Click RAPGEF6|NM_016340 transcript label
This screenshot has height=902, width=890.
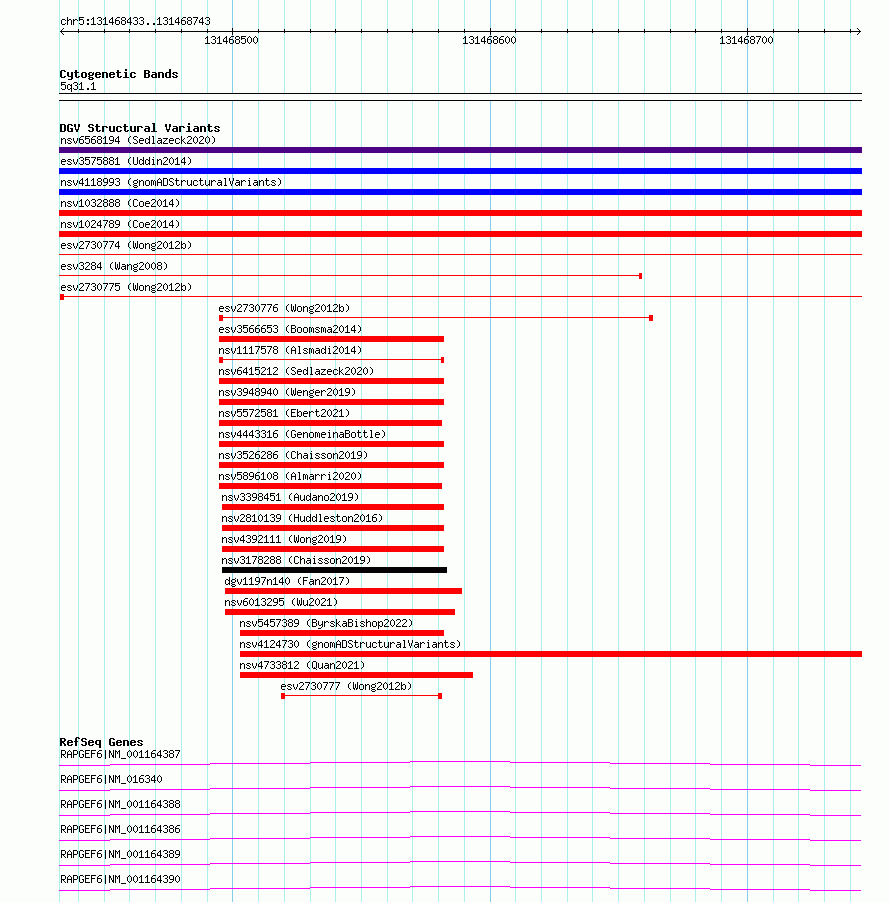click(111, 779)
